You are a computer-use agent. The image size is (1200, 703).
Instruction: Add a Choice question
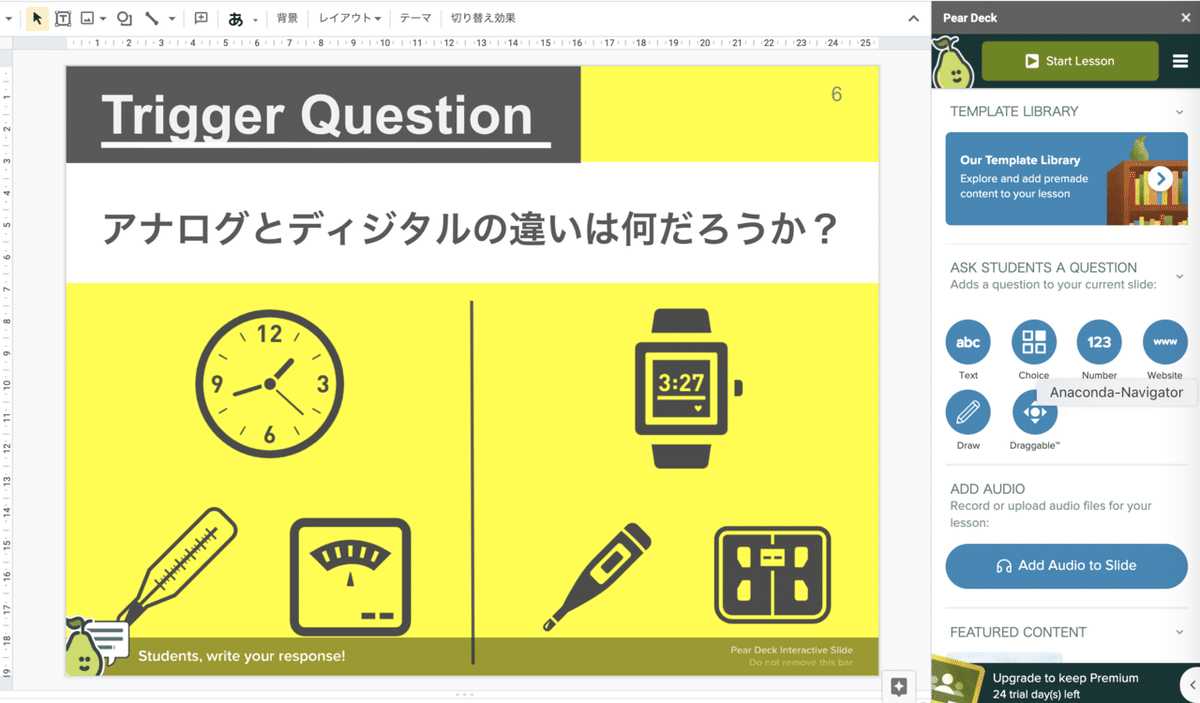pos(1034,343)
